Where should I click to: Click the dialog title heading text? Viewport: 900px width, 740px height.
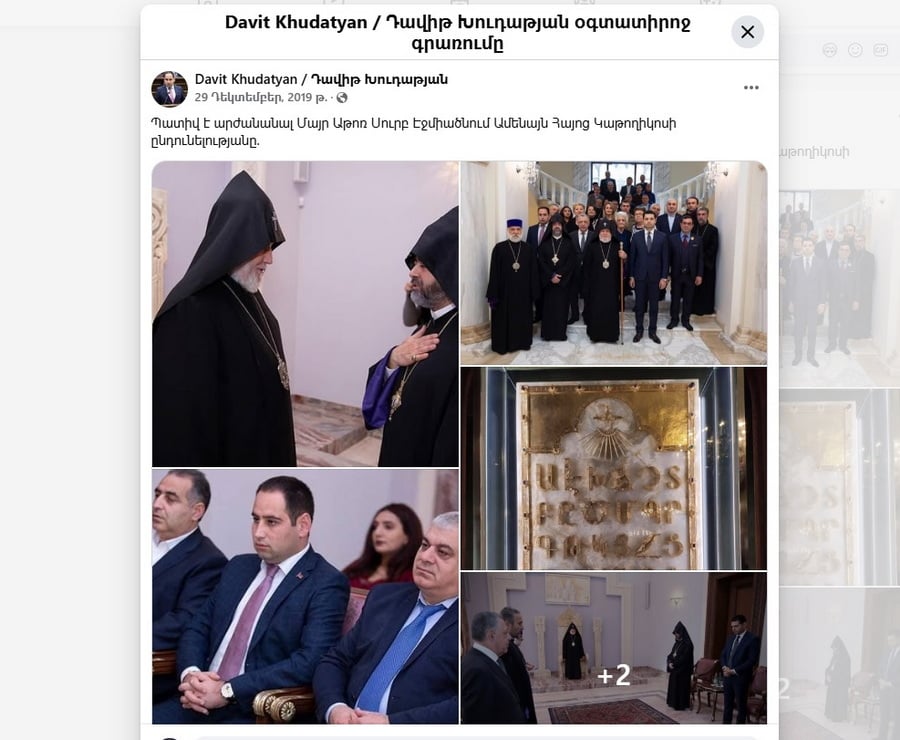pyautogui.click(x=457, y=32)
